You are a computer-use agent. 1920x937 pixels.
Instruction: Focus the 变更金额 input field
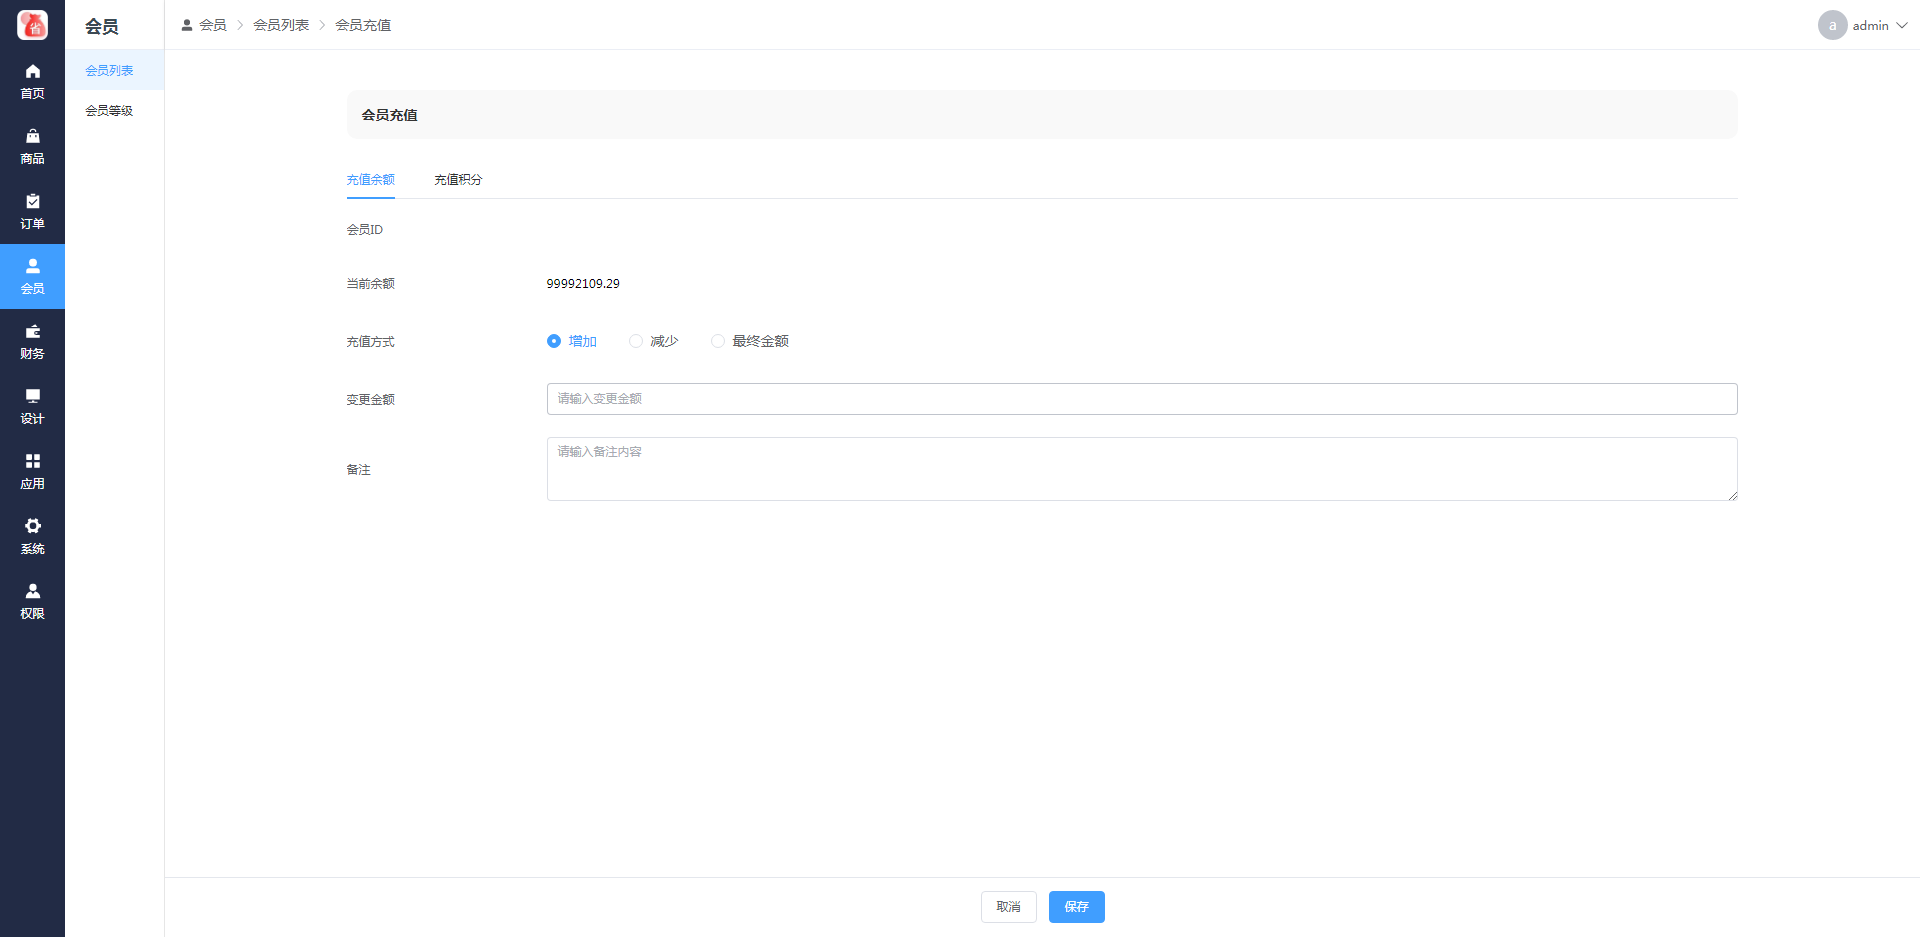1141,399
